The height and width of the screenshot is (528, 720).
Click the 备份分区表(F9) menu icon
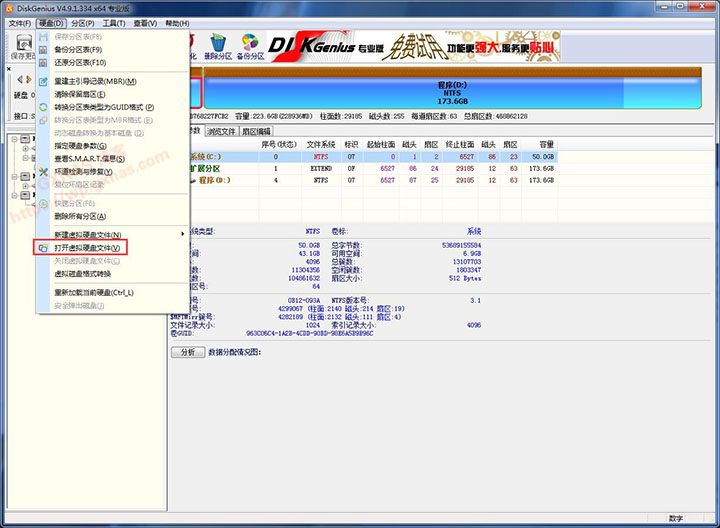tap(43, 49)
